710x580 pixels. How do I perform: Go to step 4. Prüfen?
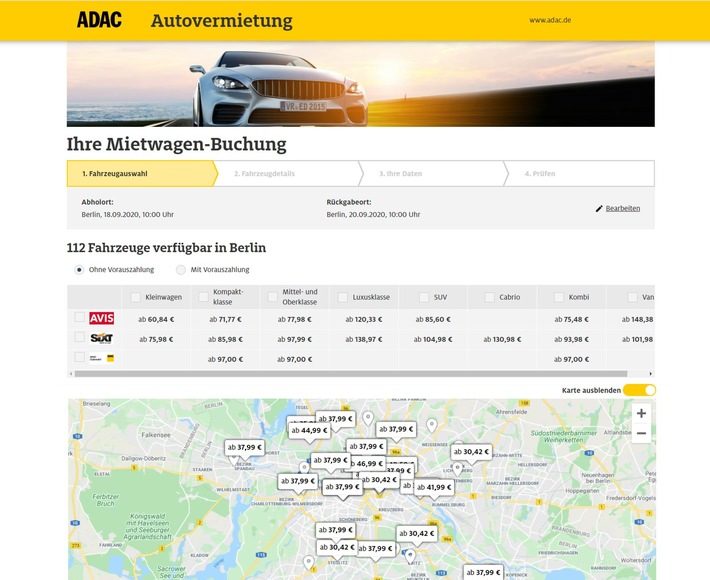(x=579, y=173)
